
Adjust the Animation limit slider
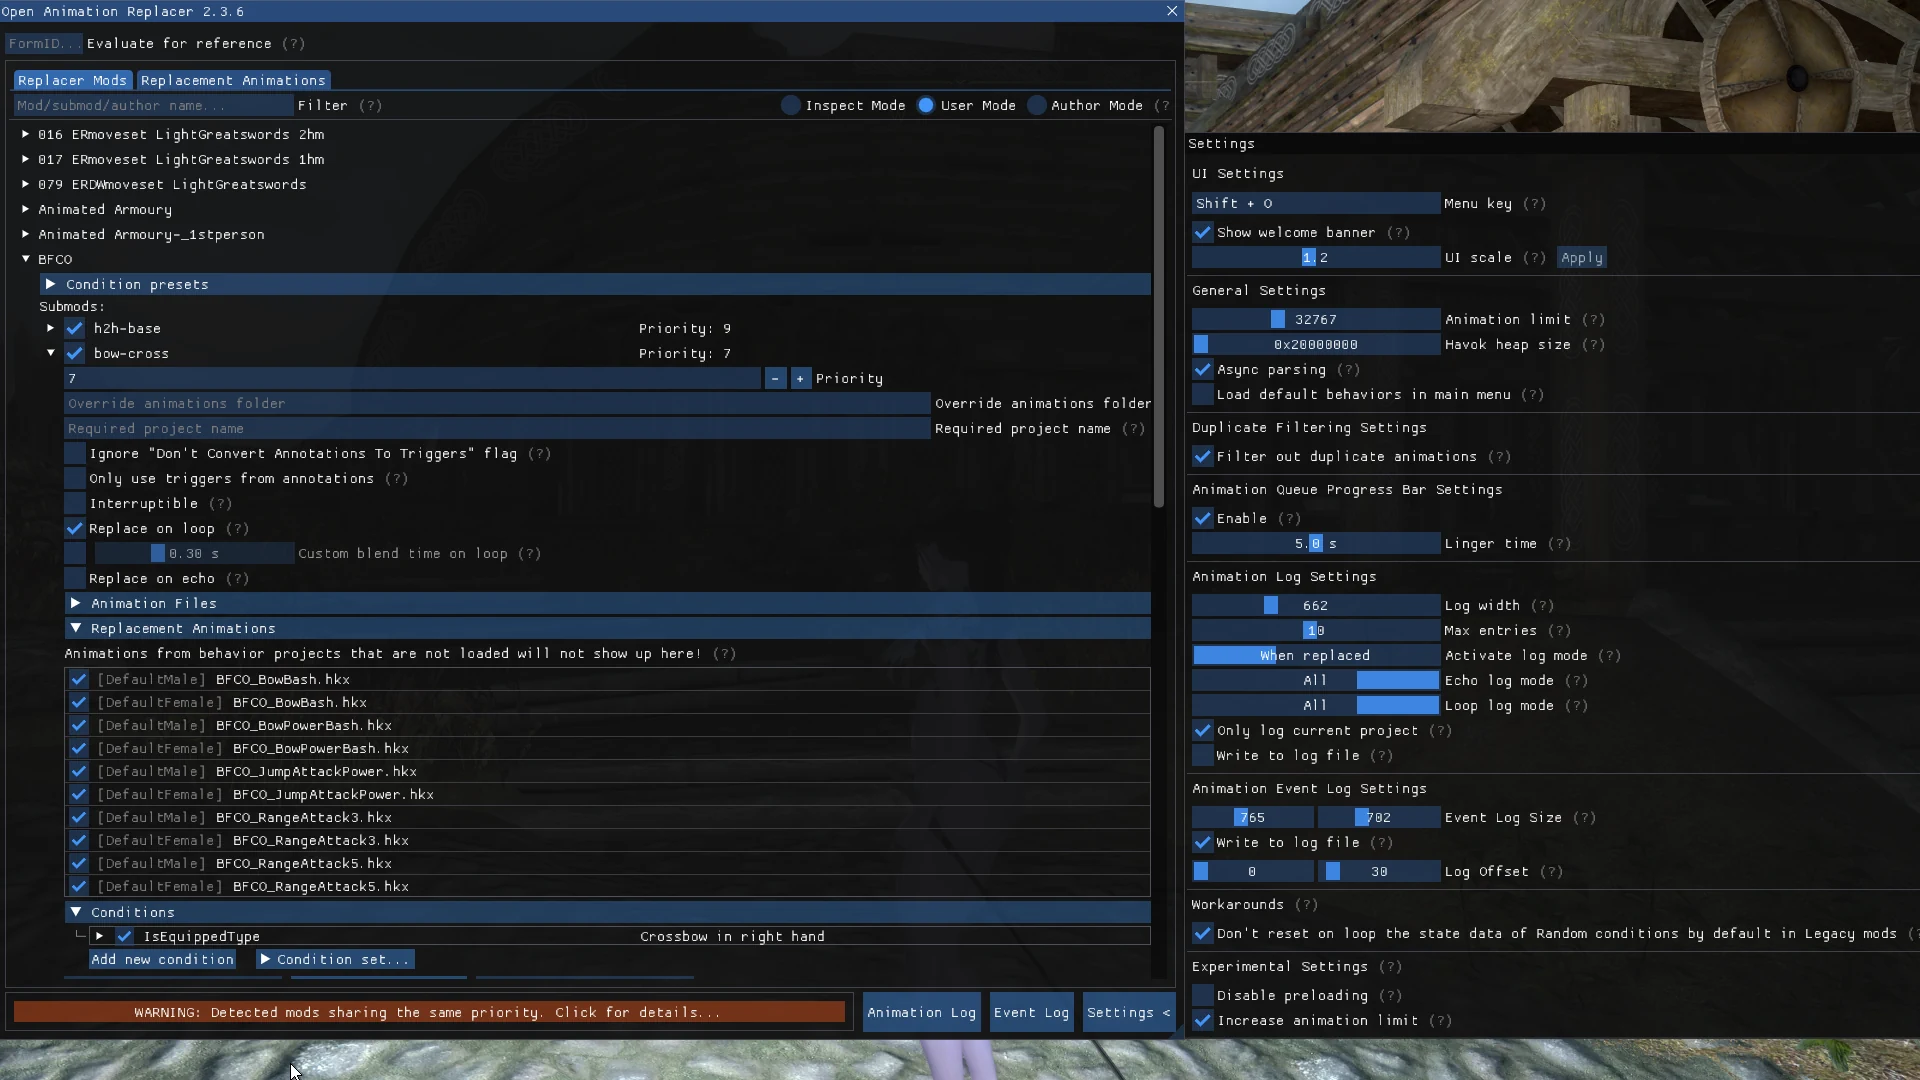(x=1316, y=320)
